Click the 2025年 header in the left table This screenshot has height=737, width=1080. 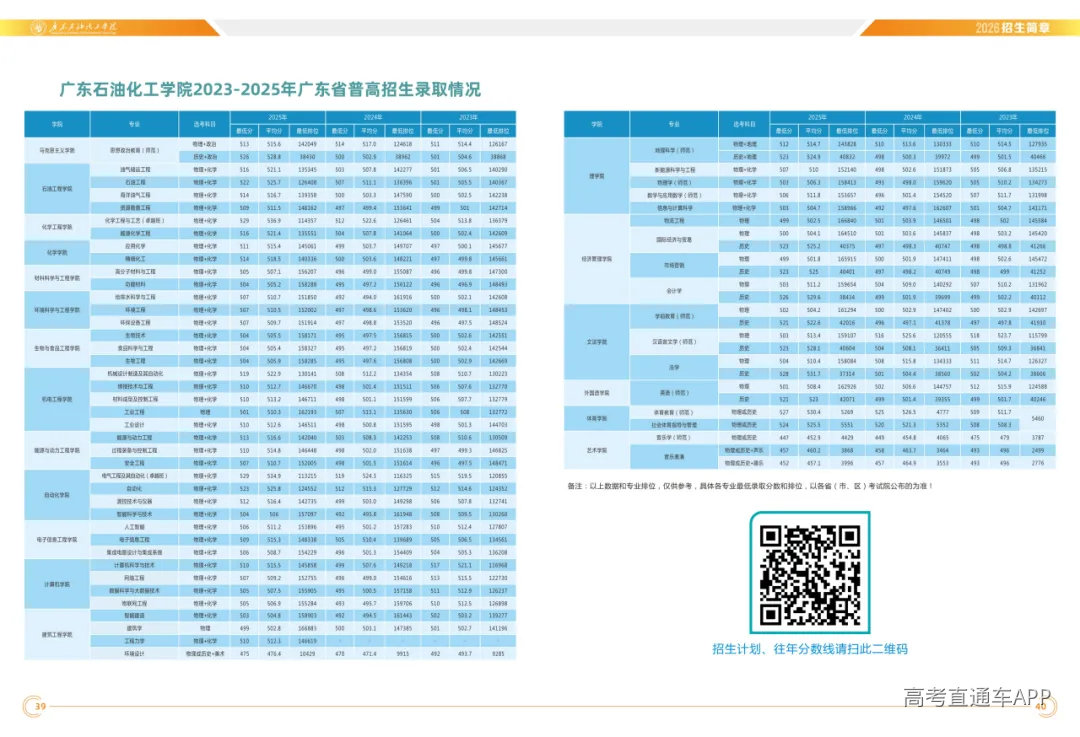pyautogui.click(x=278, y=118)
